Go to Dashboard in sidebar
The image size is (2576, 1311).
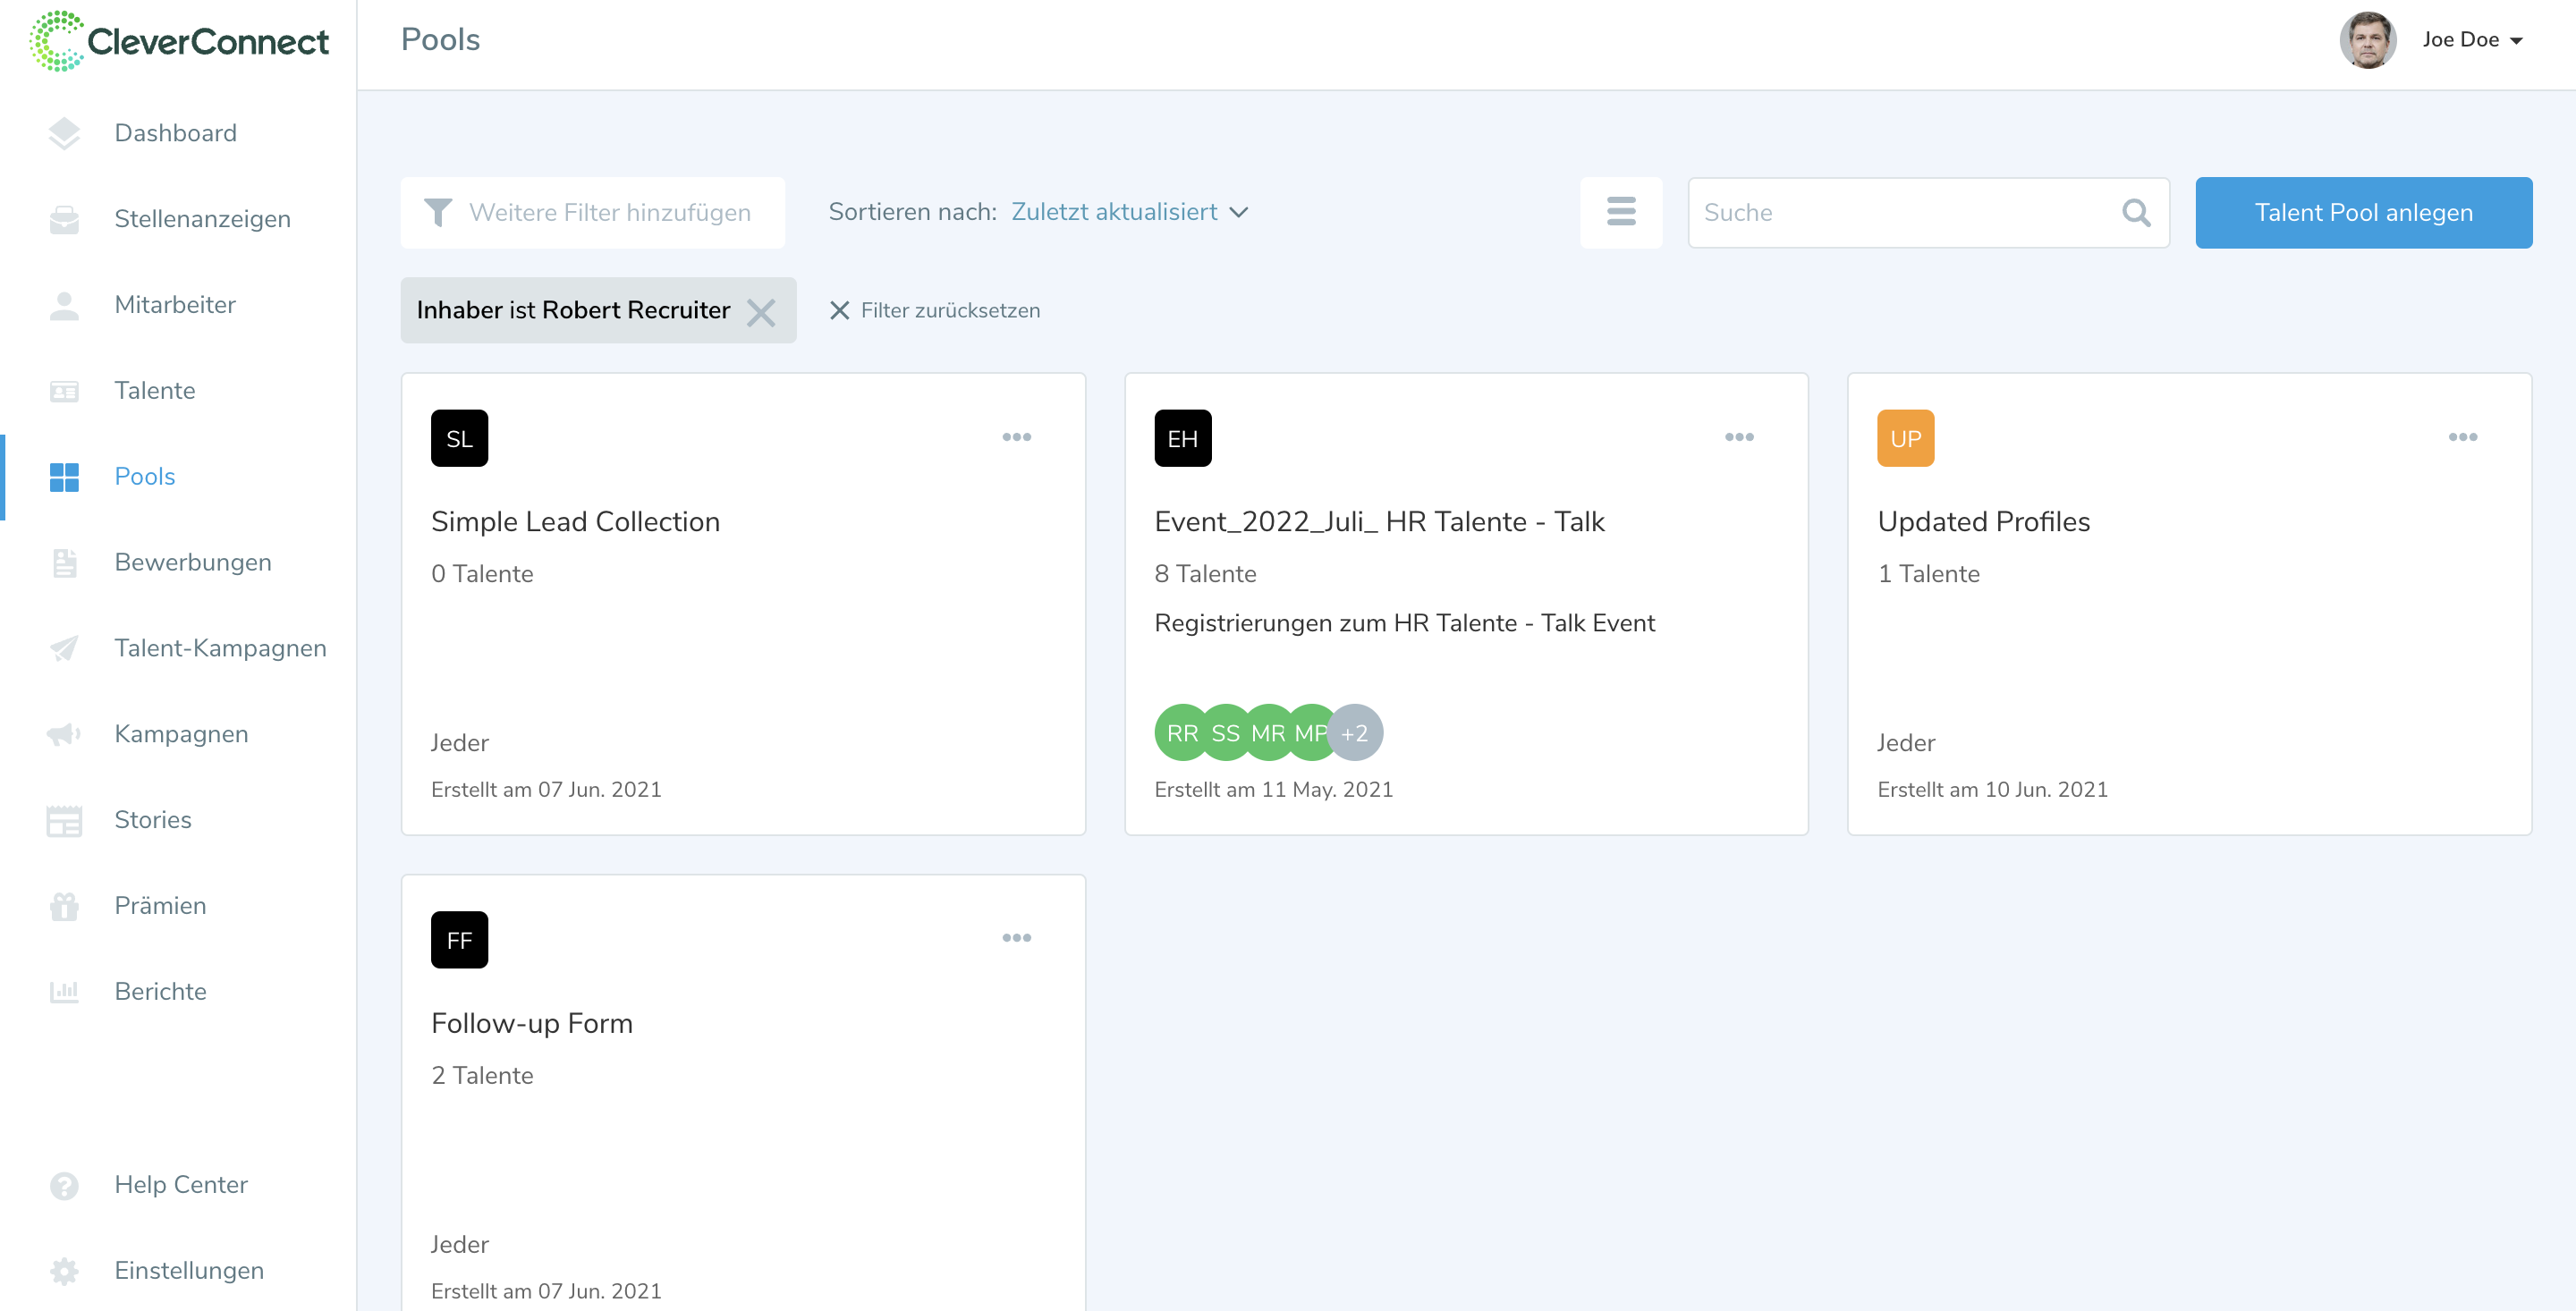pos(175,133)
